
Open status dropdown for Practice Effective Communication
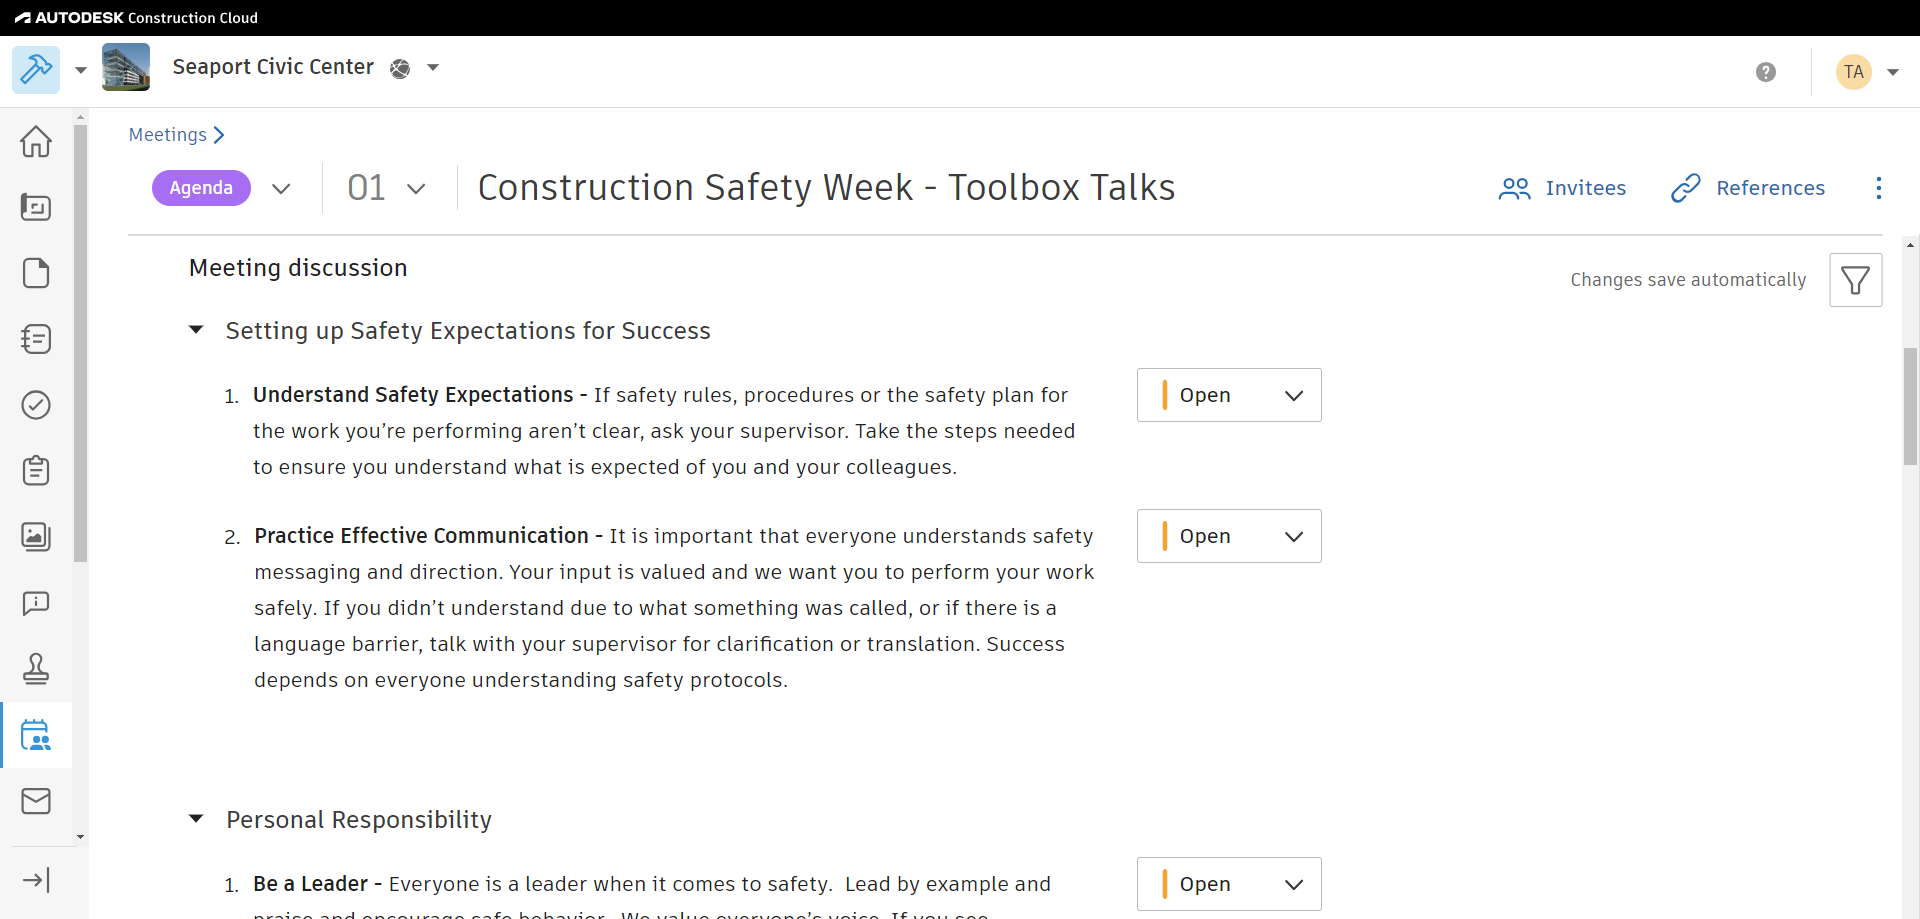click(x=1229, y=536)
